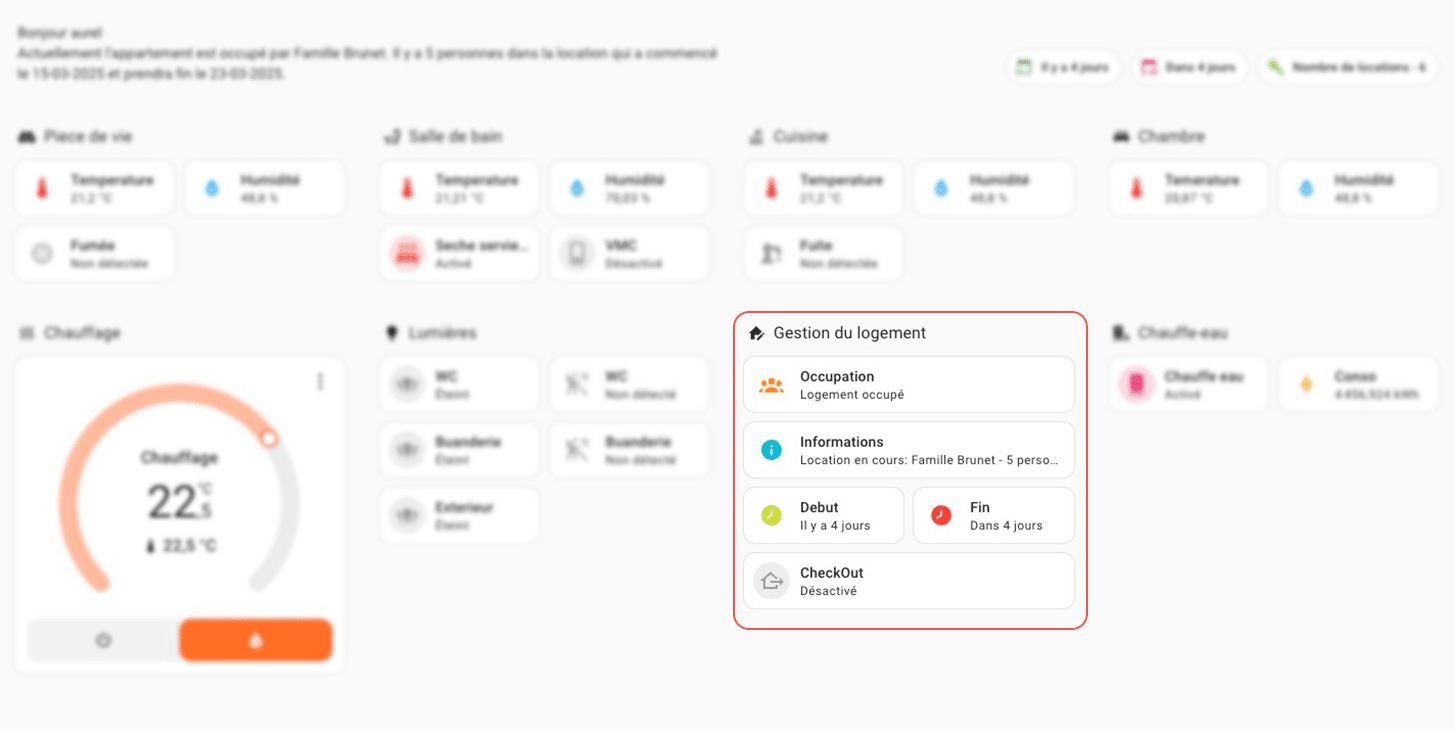Click the Dans 4 jours calendar badge
The width and height of the screenshot is (1455, 731).
pyautogui.click(x=1190, y=67)
